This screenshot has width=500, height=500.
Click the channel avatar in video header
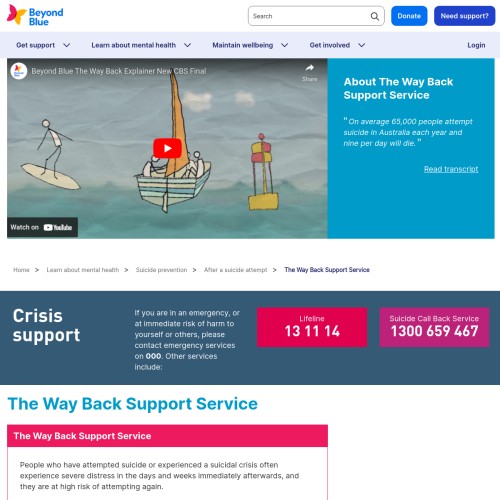pyautogui.click(x=19, y=71)
